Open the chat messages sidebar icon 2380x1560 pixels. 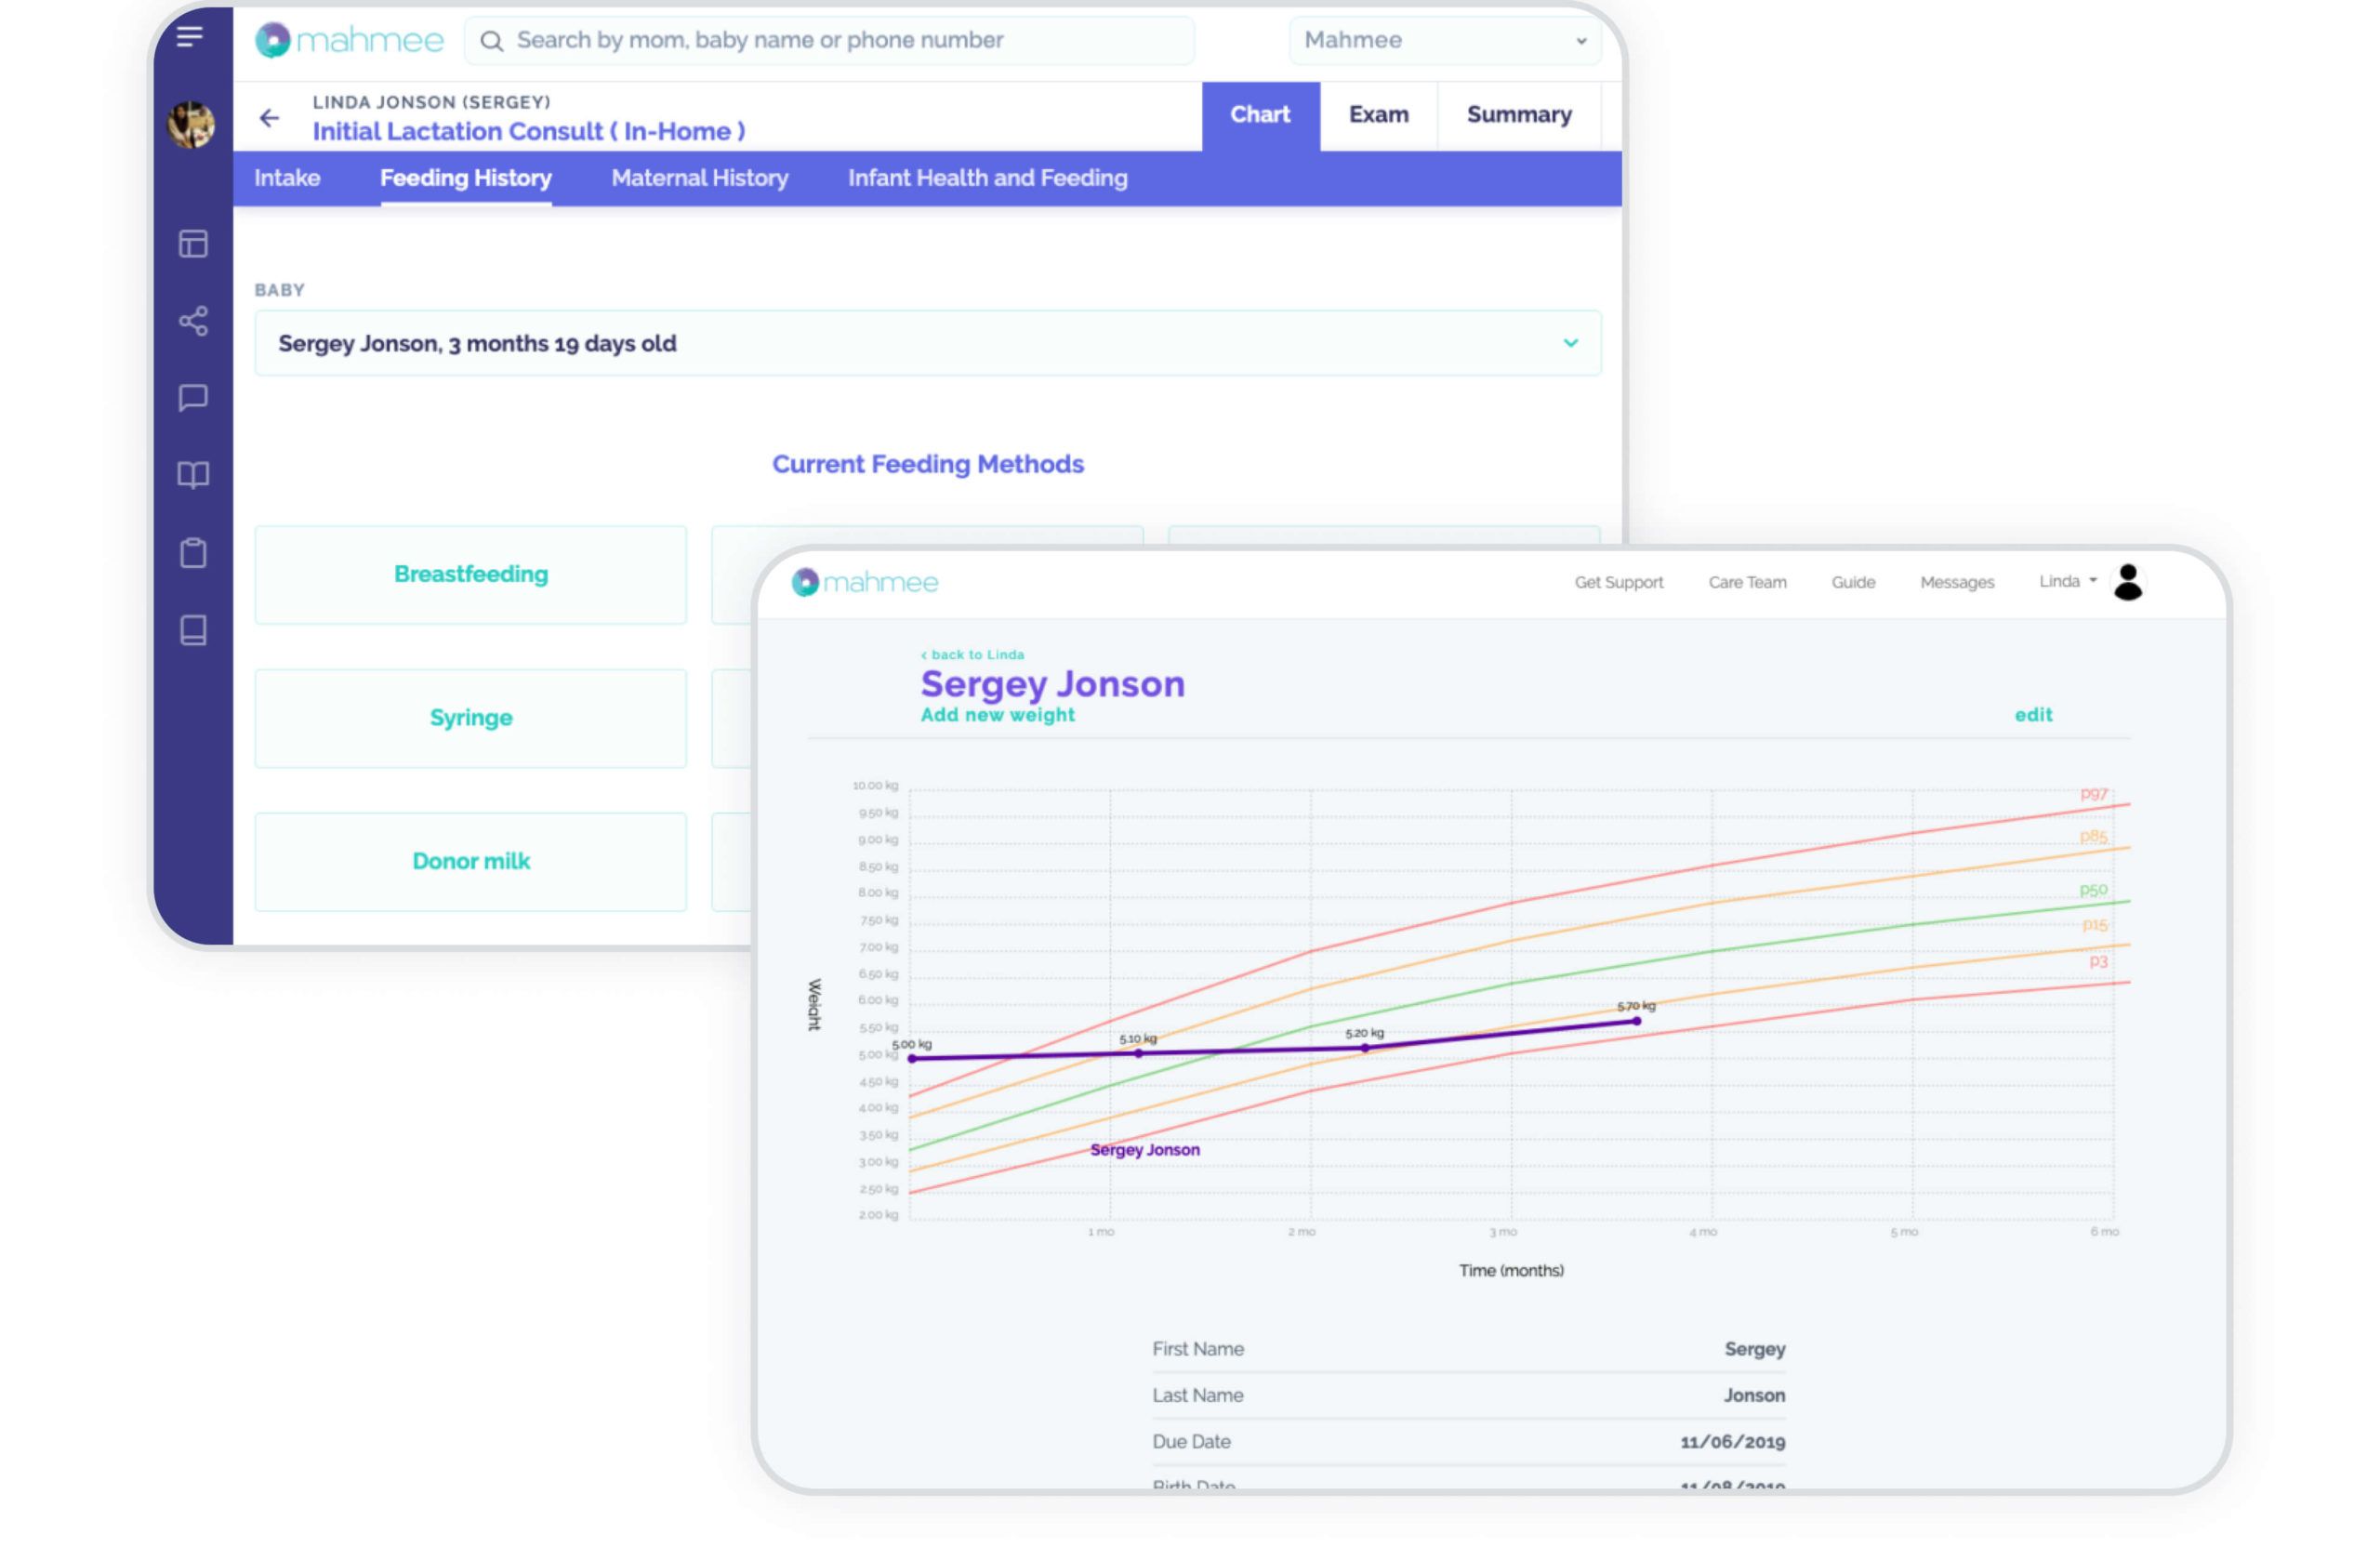click(x=193, y=398)
